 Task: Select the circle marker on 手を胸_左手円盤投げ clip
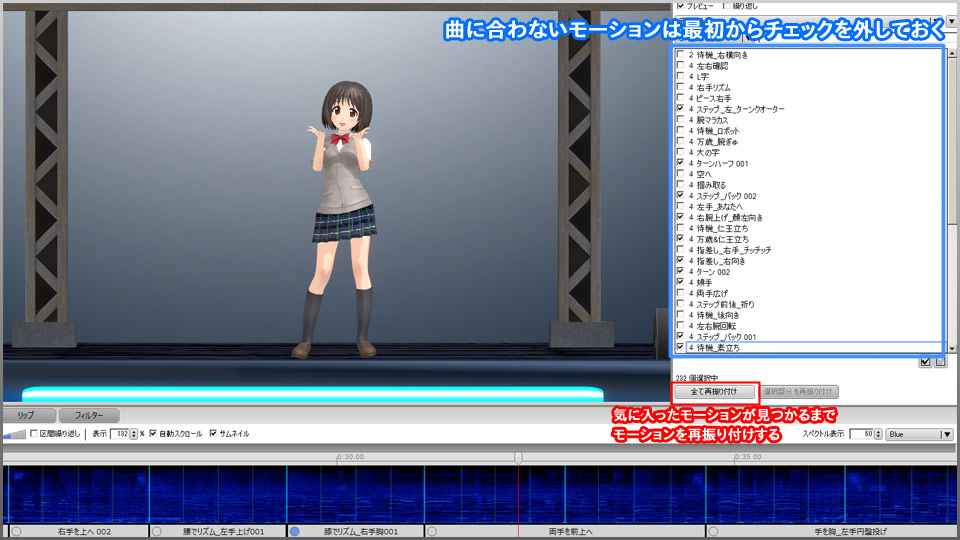point(714,532)
